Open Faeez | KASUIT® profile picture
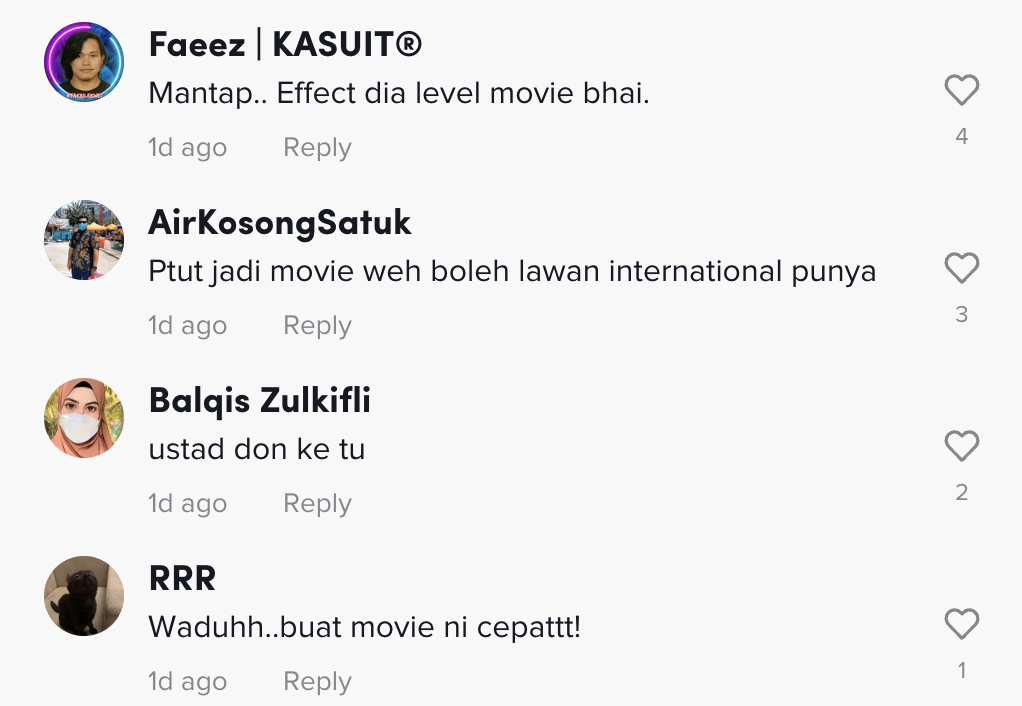The image size is (1022, 706). tap(84, 62)
